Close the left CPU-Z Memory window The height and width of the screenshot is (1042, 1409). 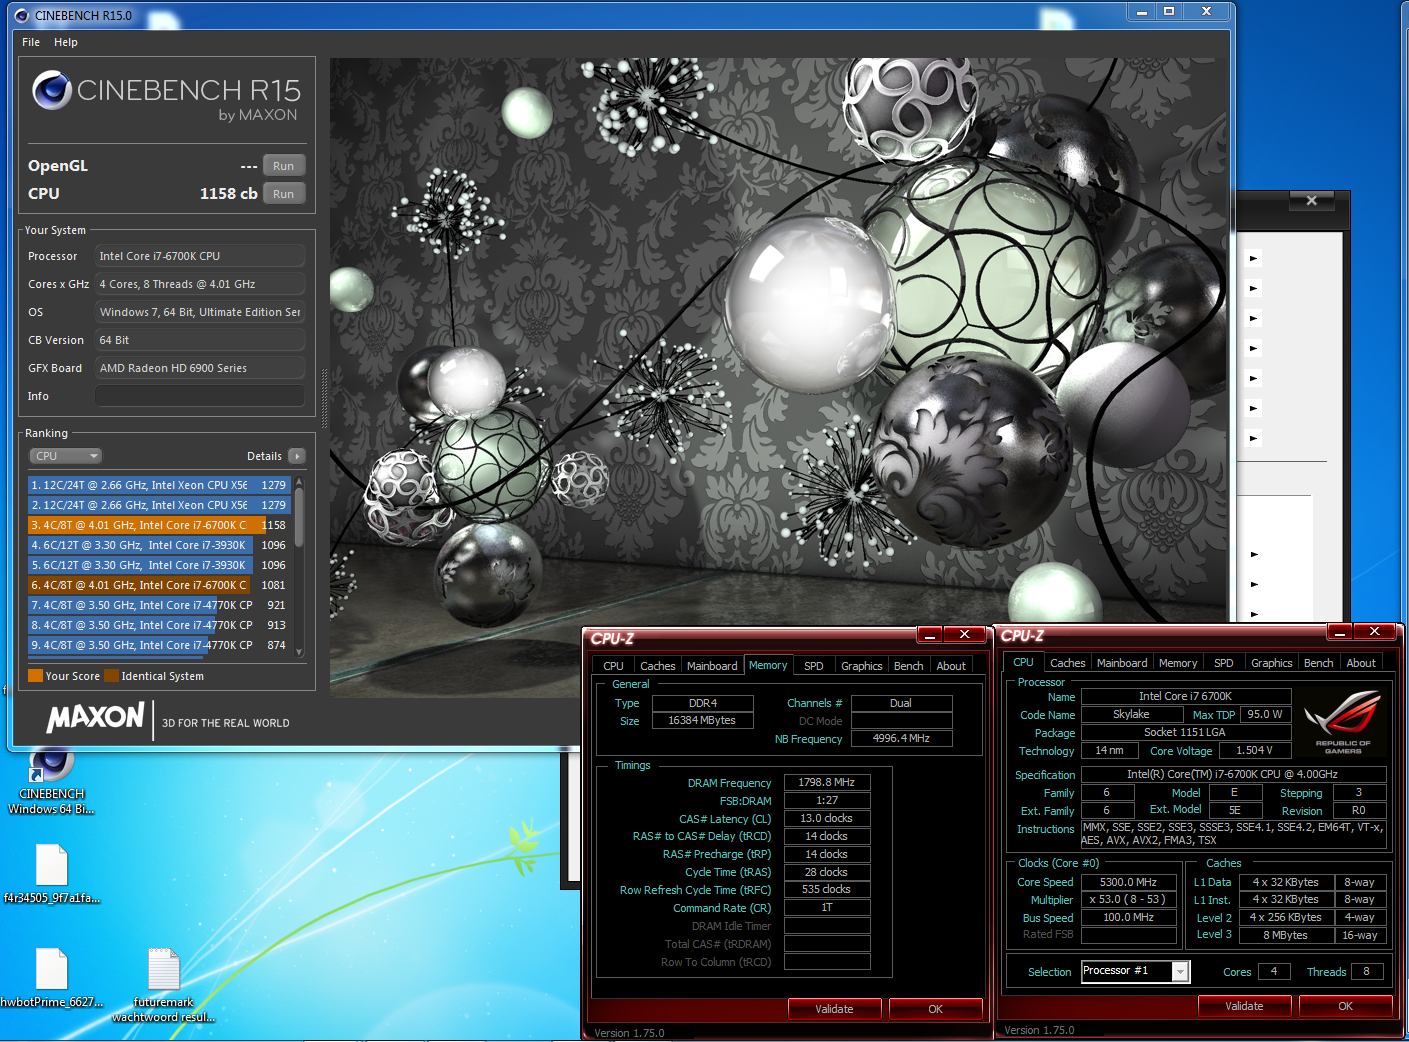point(964,634)
